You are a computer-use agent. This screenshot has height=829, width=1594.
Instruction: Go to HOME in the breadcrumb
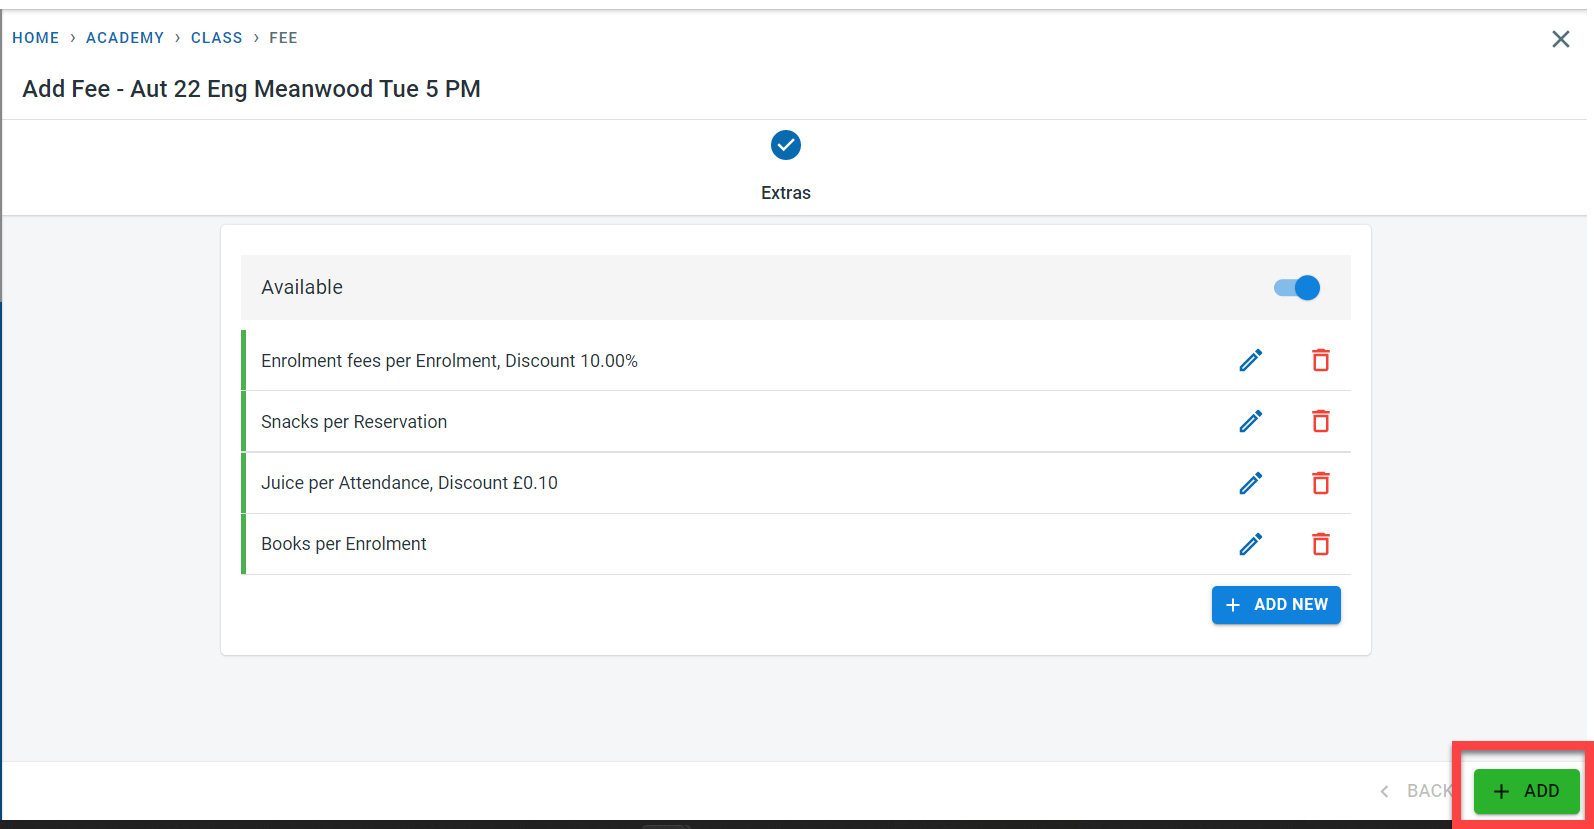[36, 38]
